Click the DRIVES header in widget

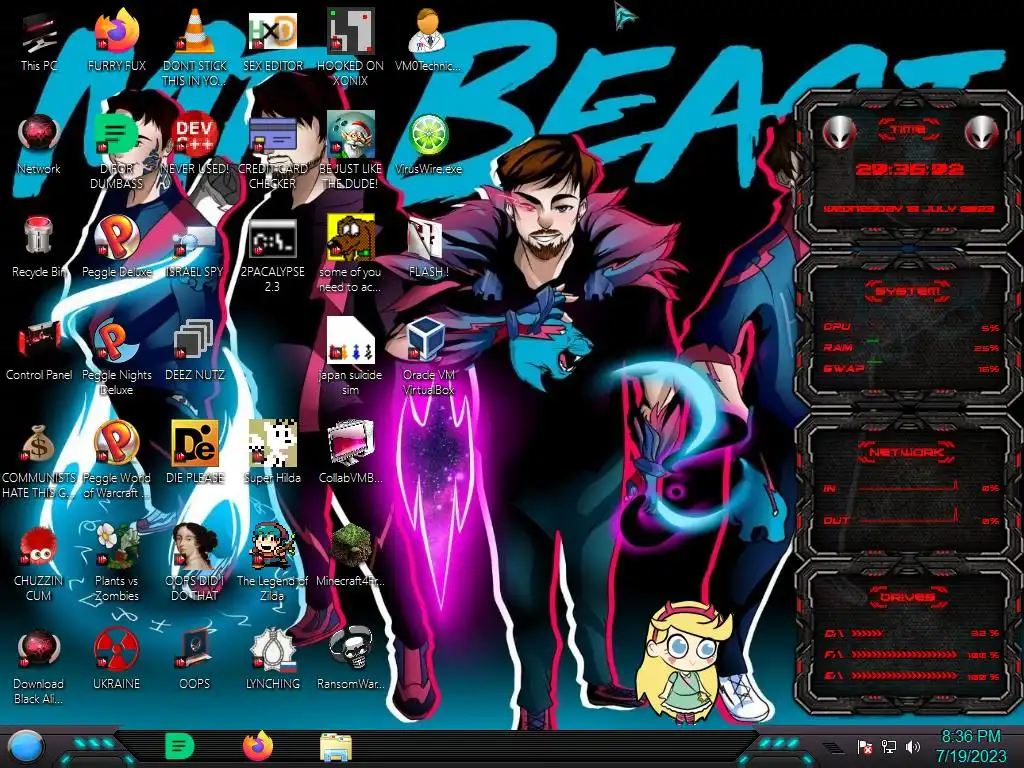[906, 597]
